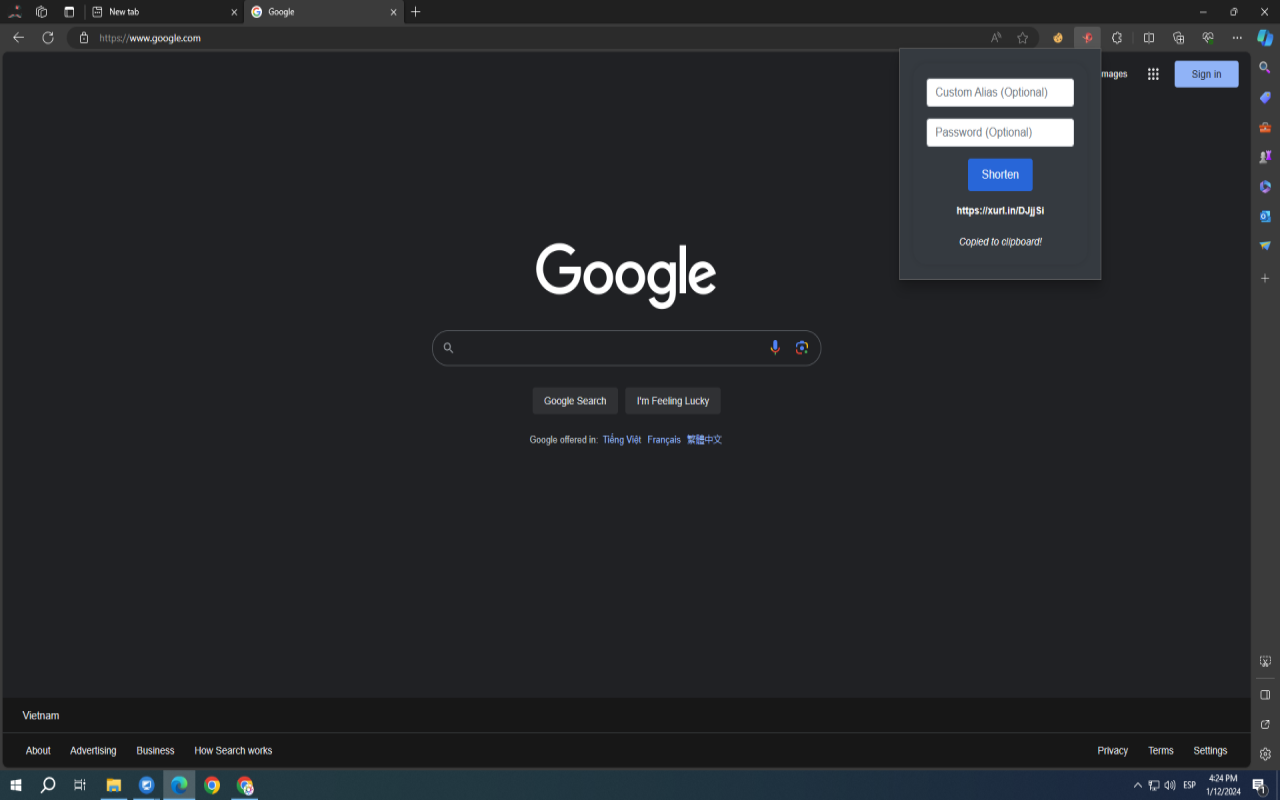
Task: Open File Explorer from taskbar
Action: pyautogui.click(x=114, y=785)
